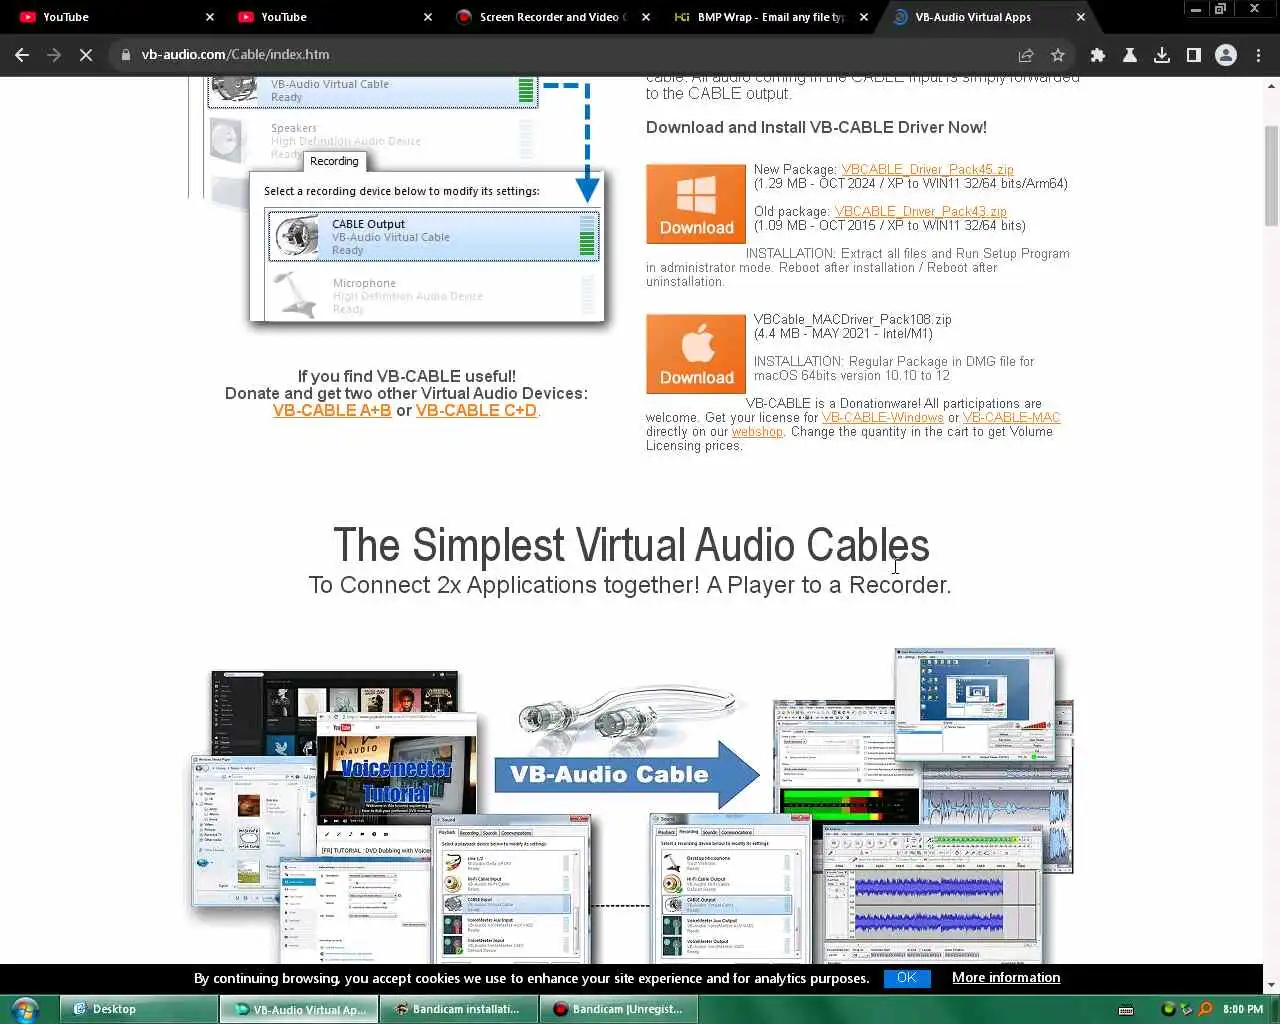The width and height of the screenshot is (1280, 1024).
Task: Click the macOS Download icon button
Action: (696, 354)
